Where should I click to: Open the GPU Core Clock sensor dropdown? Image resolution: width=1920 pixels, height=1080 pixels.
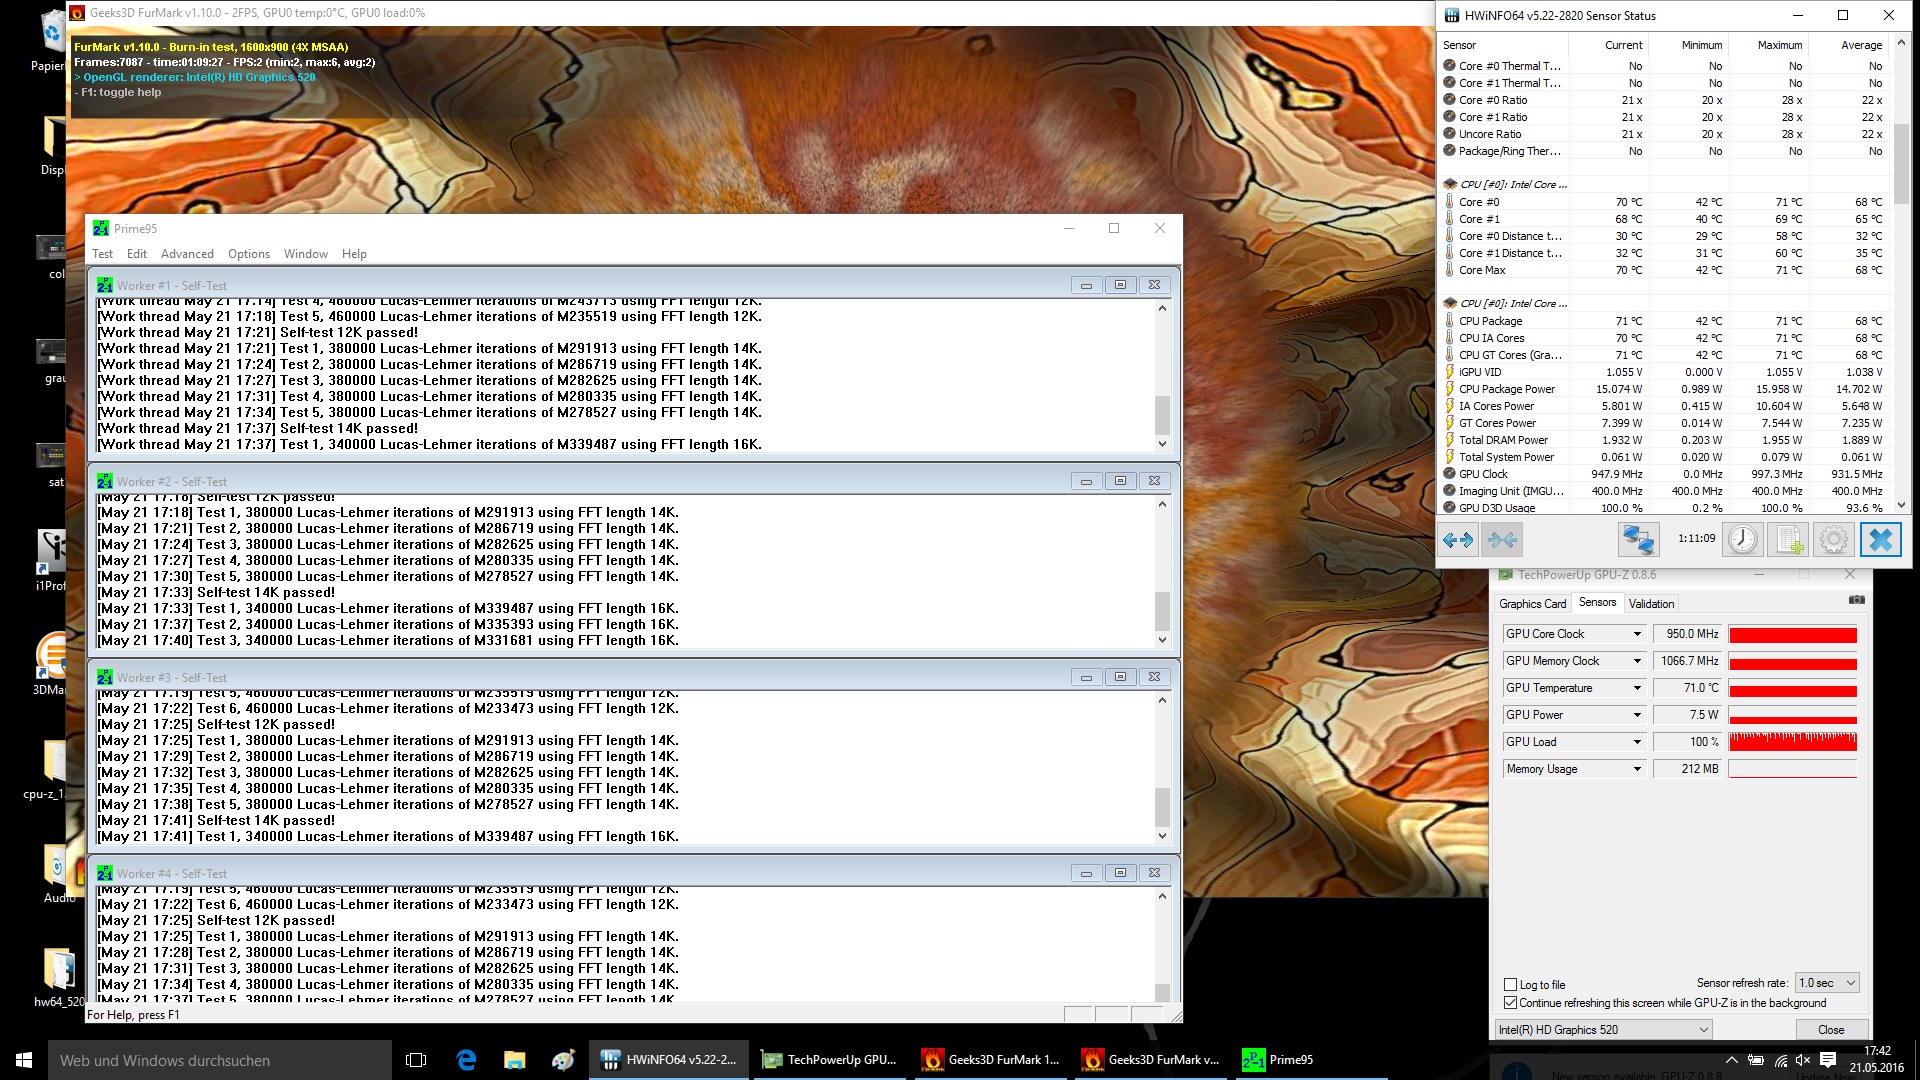(1636, 634)
